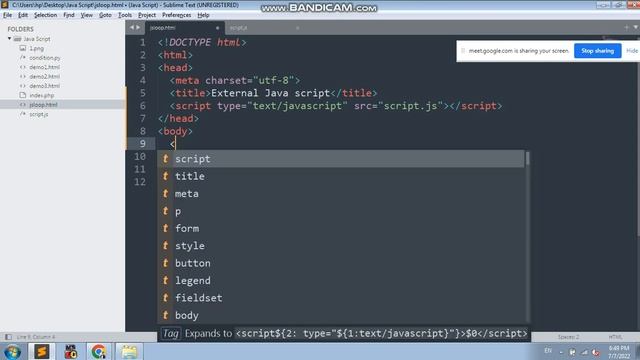Open demo1.html in sidebar
640x360 pixels.
pos(44,67)
